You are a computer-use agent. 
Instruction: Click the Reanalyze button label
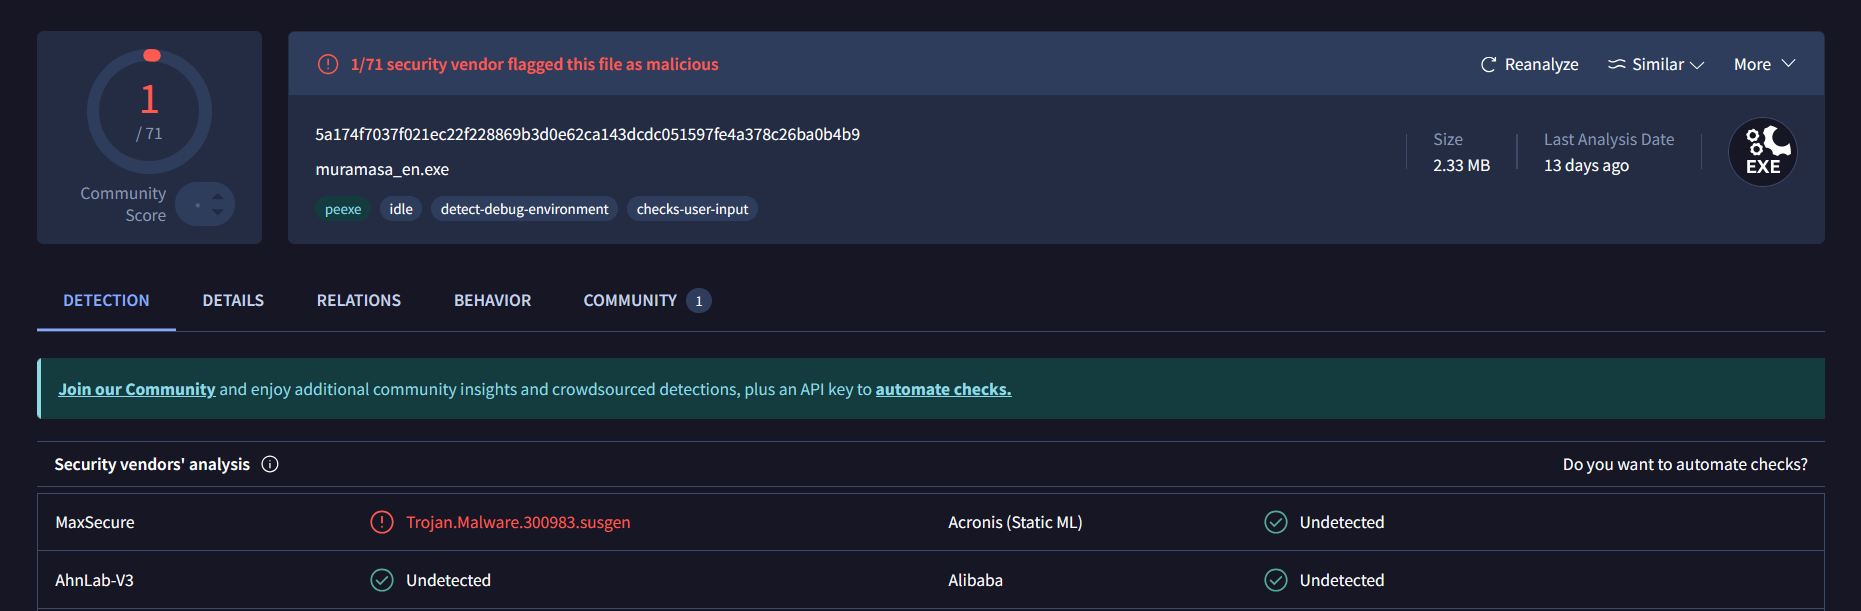tap(1541, 64)
